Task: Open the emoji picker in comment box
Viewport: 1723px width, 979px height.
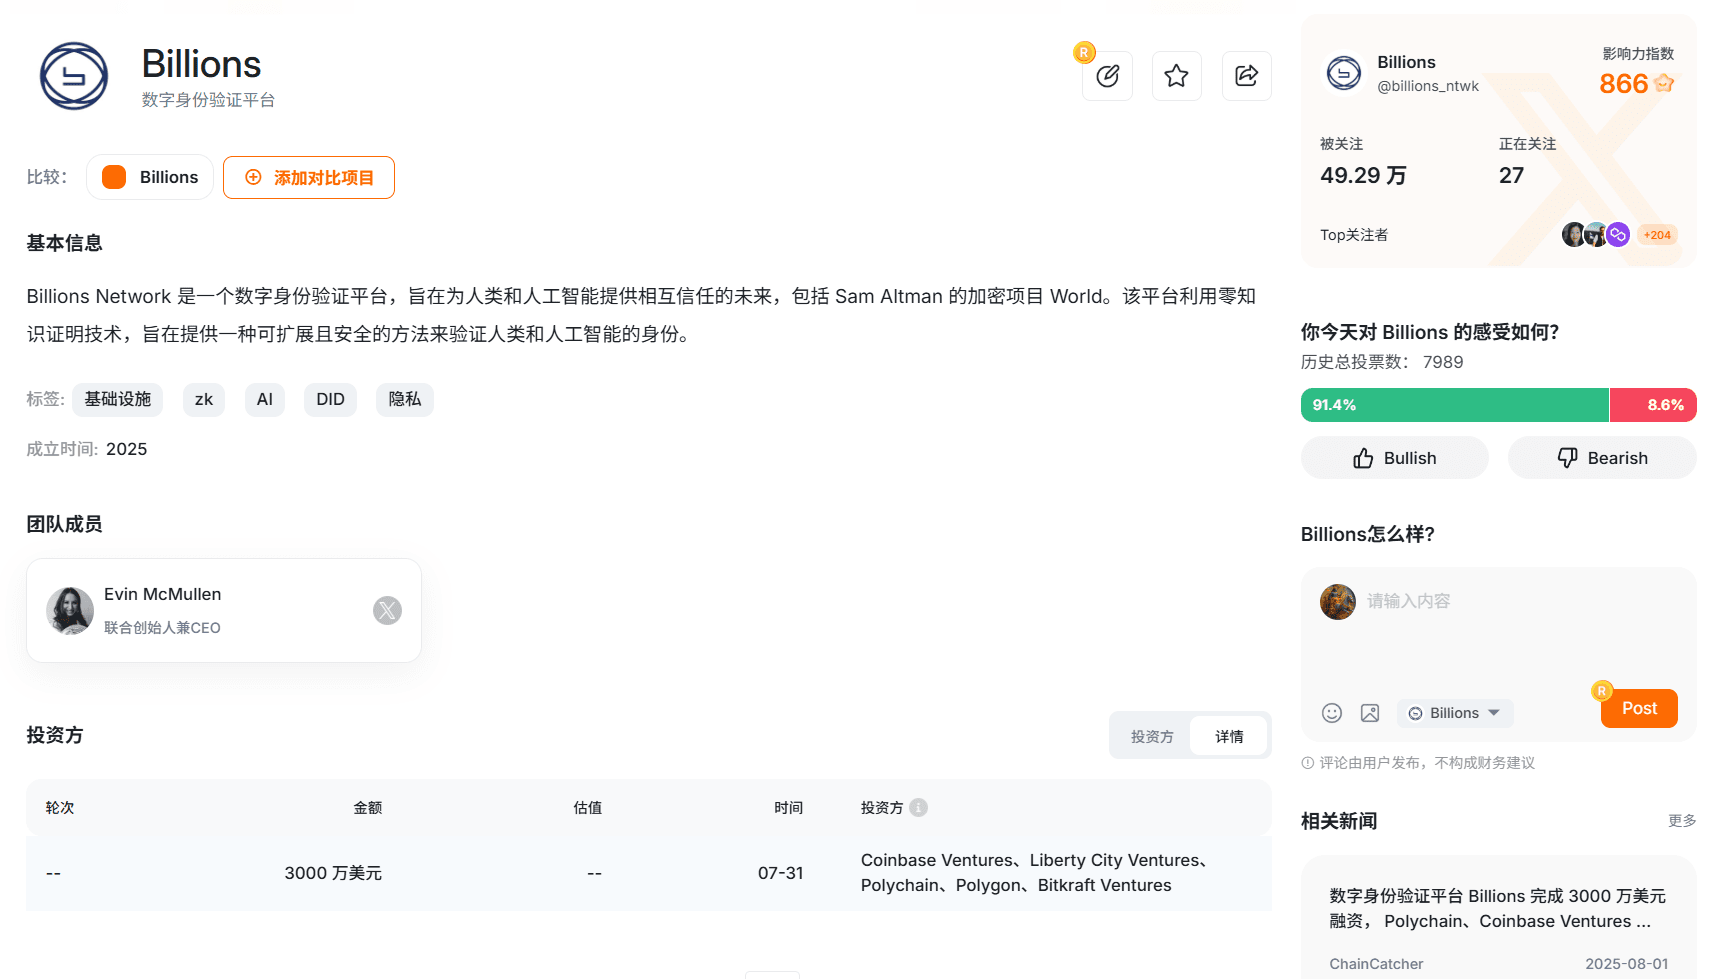Action: (1332, 713)
